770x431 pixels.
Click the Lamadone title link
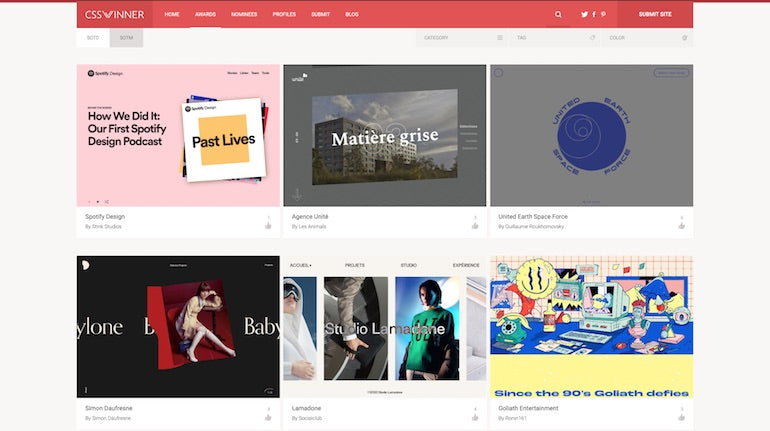[306, 408]
